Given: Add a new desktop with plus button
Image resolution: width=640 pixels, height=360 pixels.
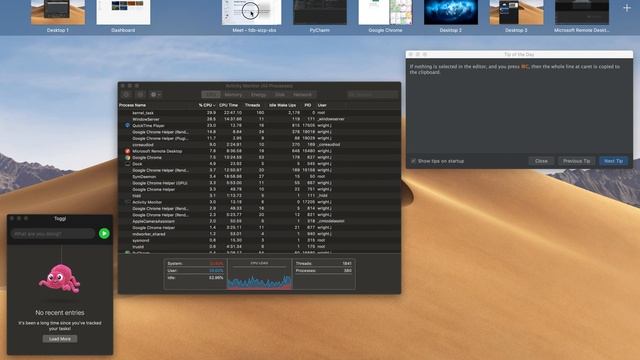Looking at the screenshot, I should coord(627,8).
